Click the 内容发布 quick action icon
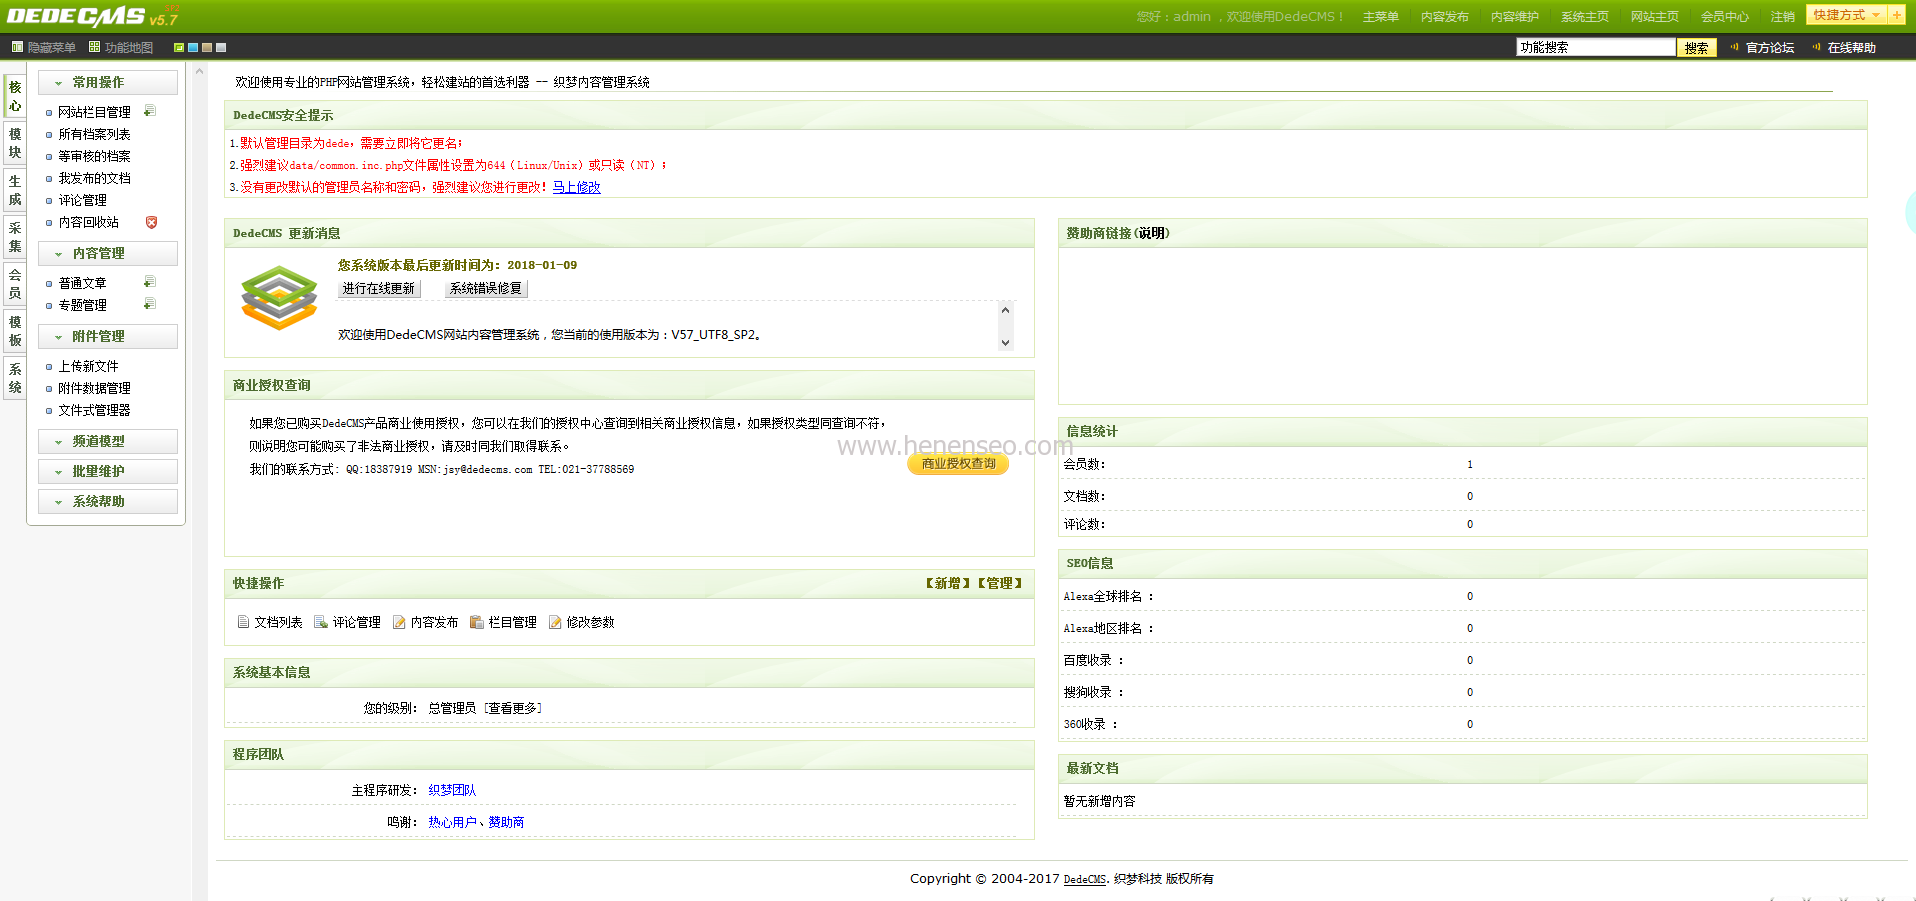 [x=399, y=622]
